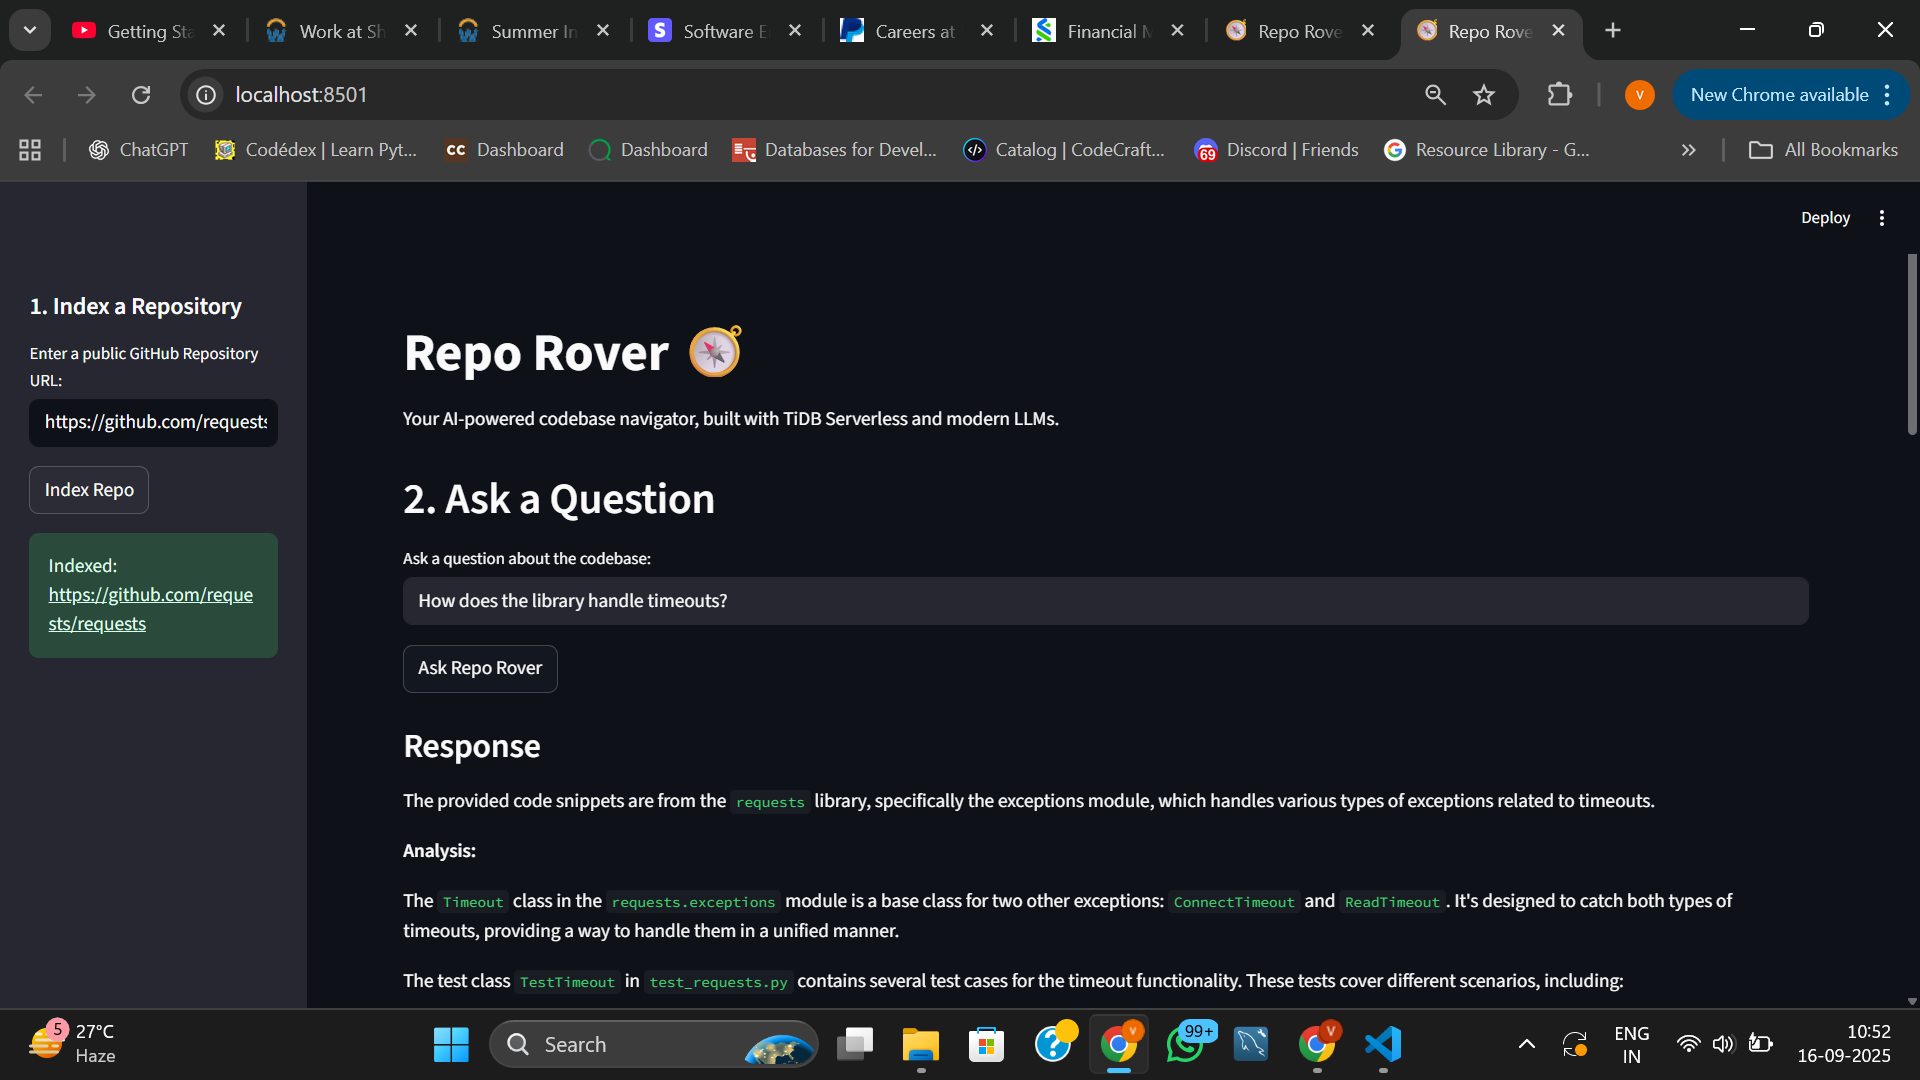Open the indexed github requests link
Viewport: 1920px width, 1080px height.
tap(150, 609)
